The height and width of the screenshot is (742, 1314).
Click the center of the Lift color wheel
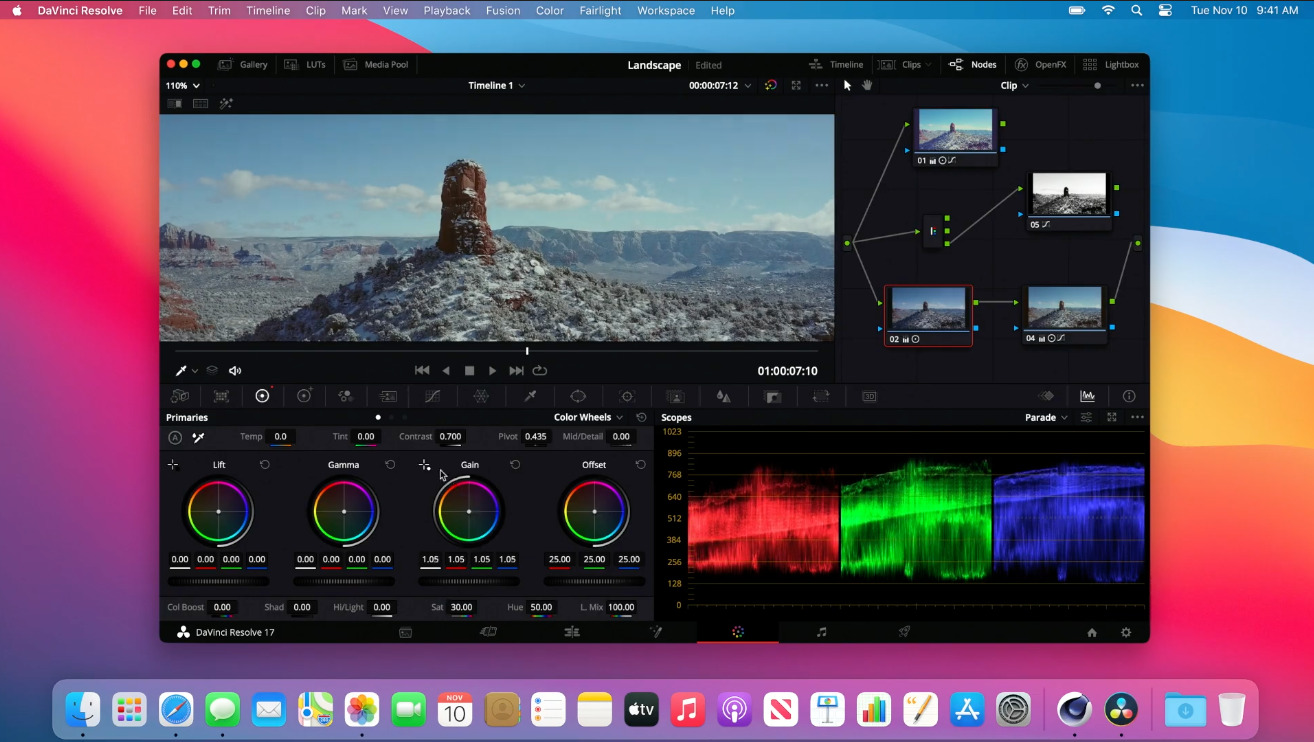219,511
